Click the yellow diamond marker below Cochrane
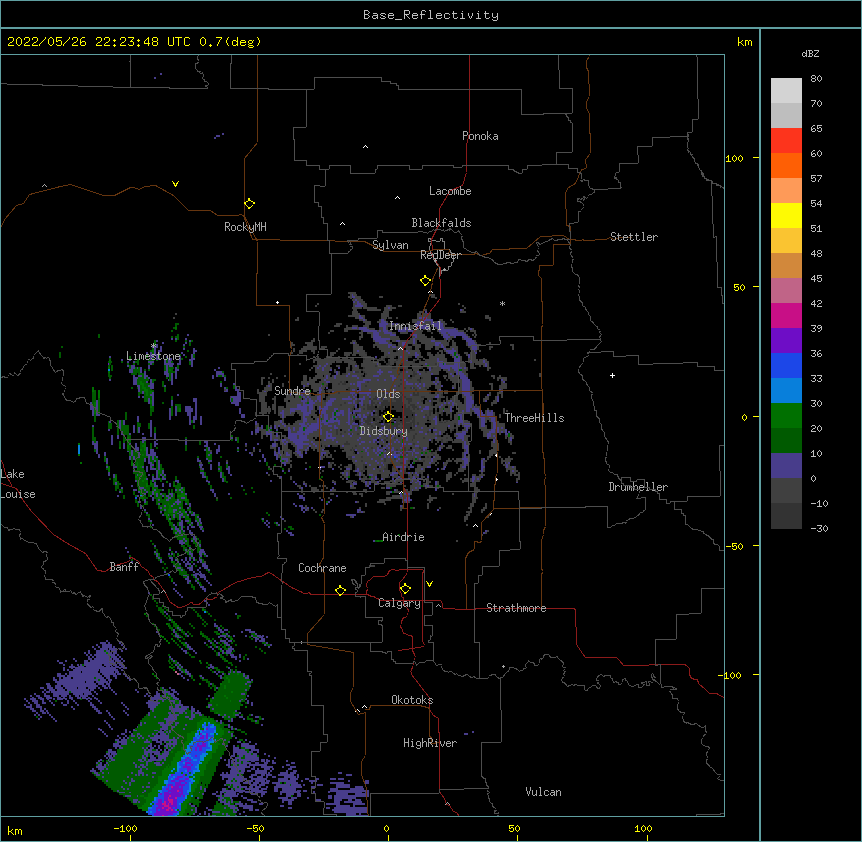 (x=340, y=590)
